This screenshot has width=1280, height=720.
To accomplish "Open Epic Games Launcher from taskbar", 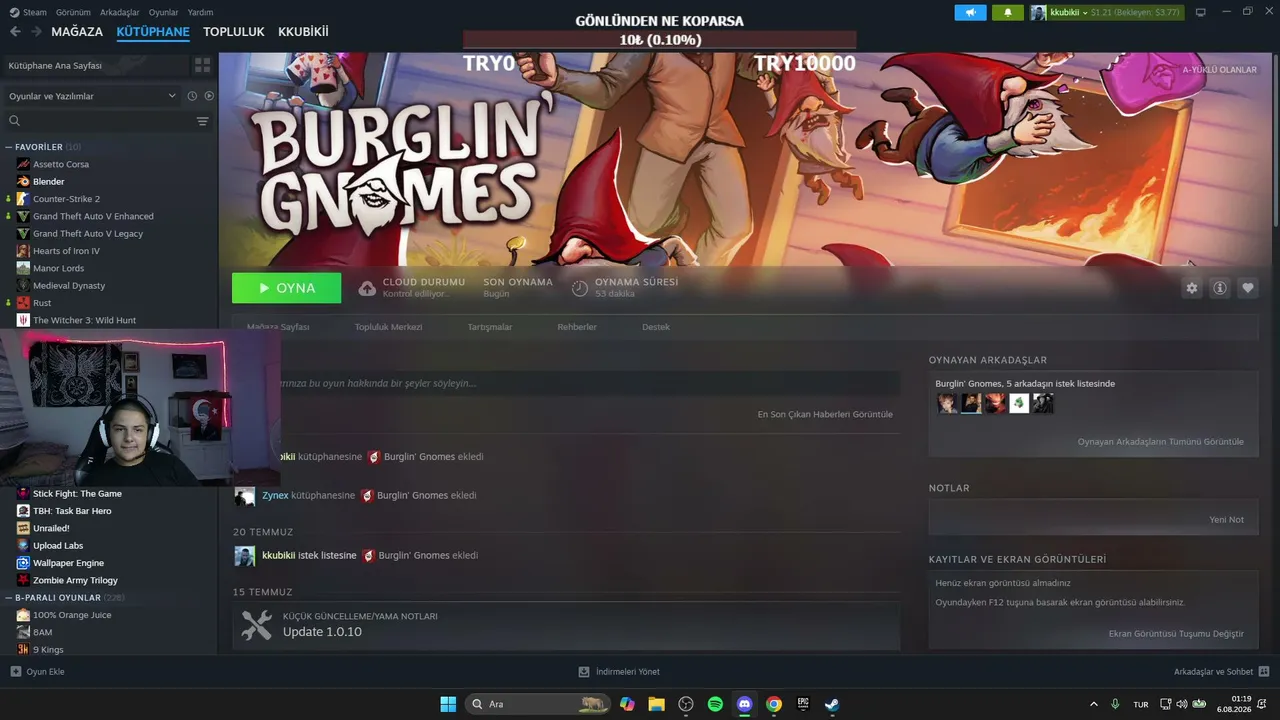I will pos(802,704).
